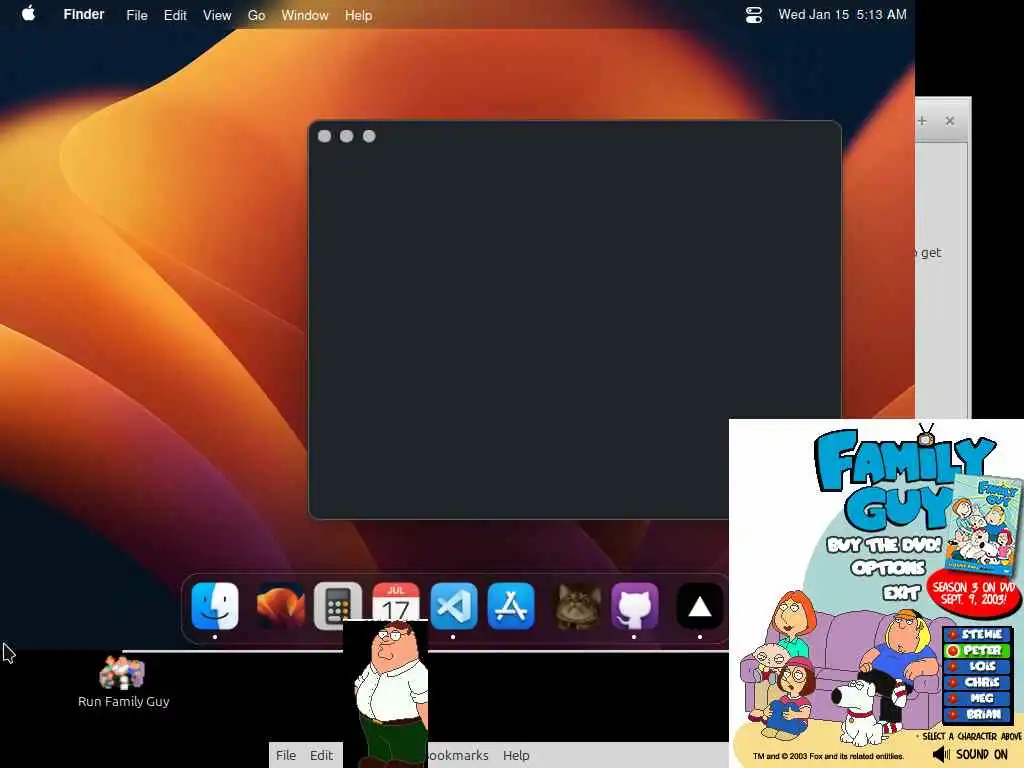The image size is (1024, 768).
Task: Open the Edit menu in top bar
Action: pos(175,15)
